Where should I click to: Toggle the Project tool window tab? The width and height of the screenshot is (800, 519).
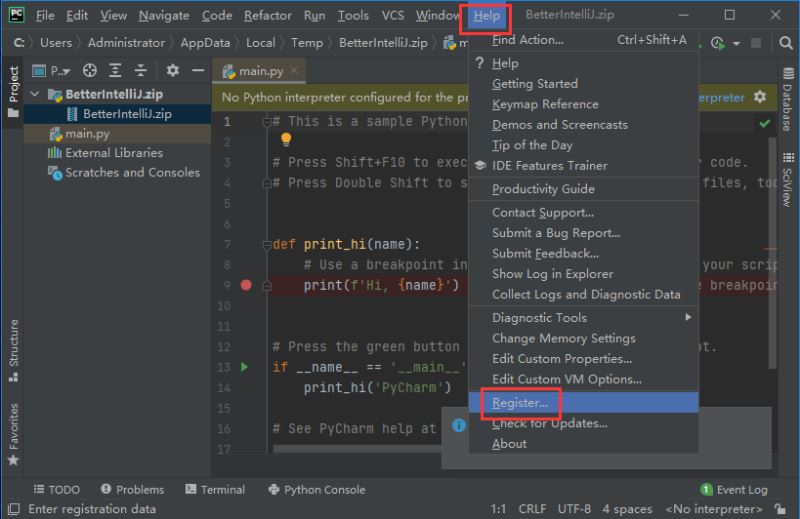13,91
